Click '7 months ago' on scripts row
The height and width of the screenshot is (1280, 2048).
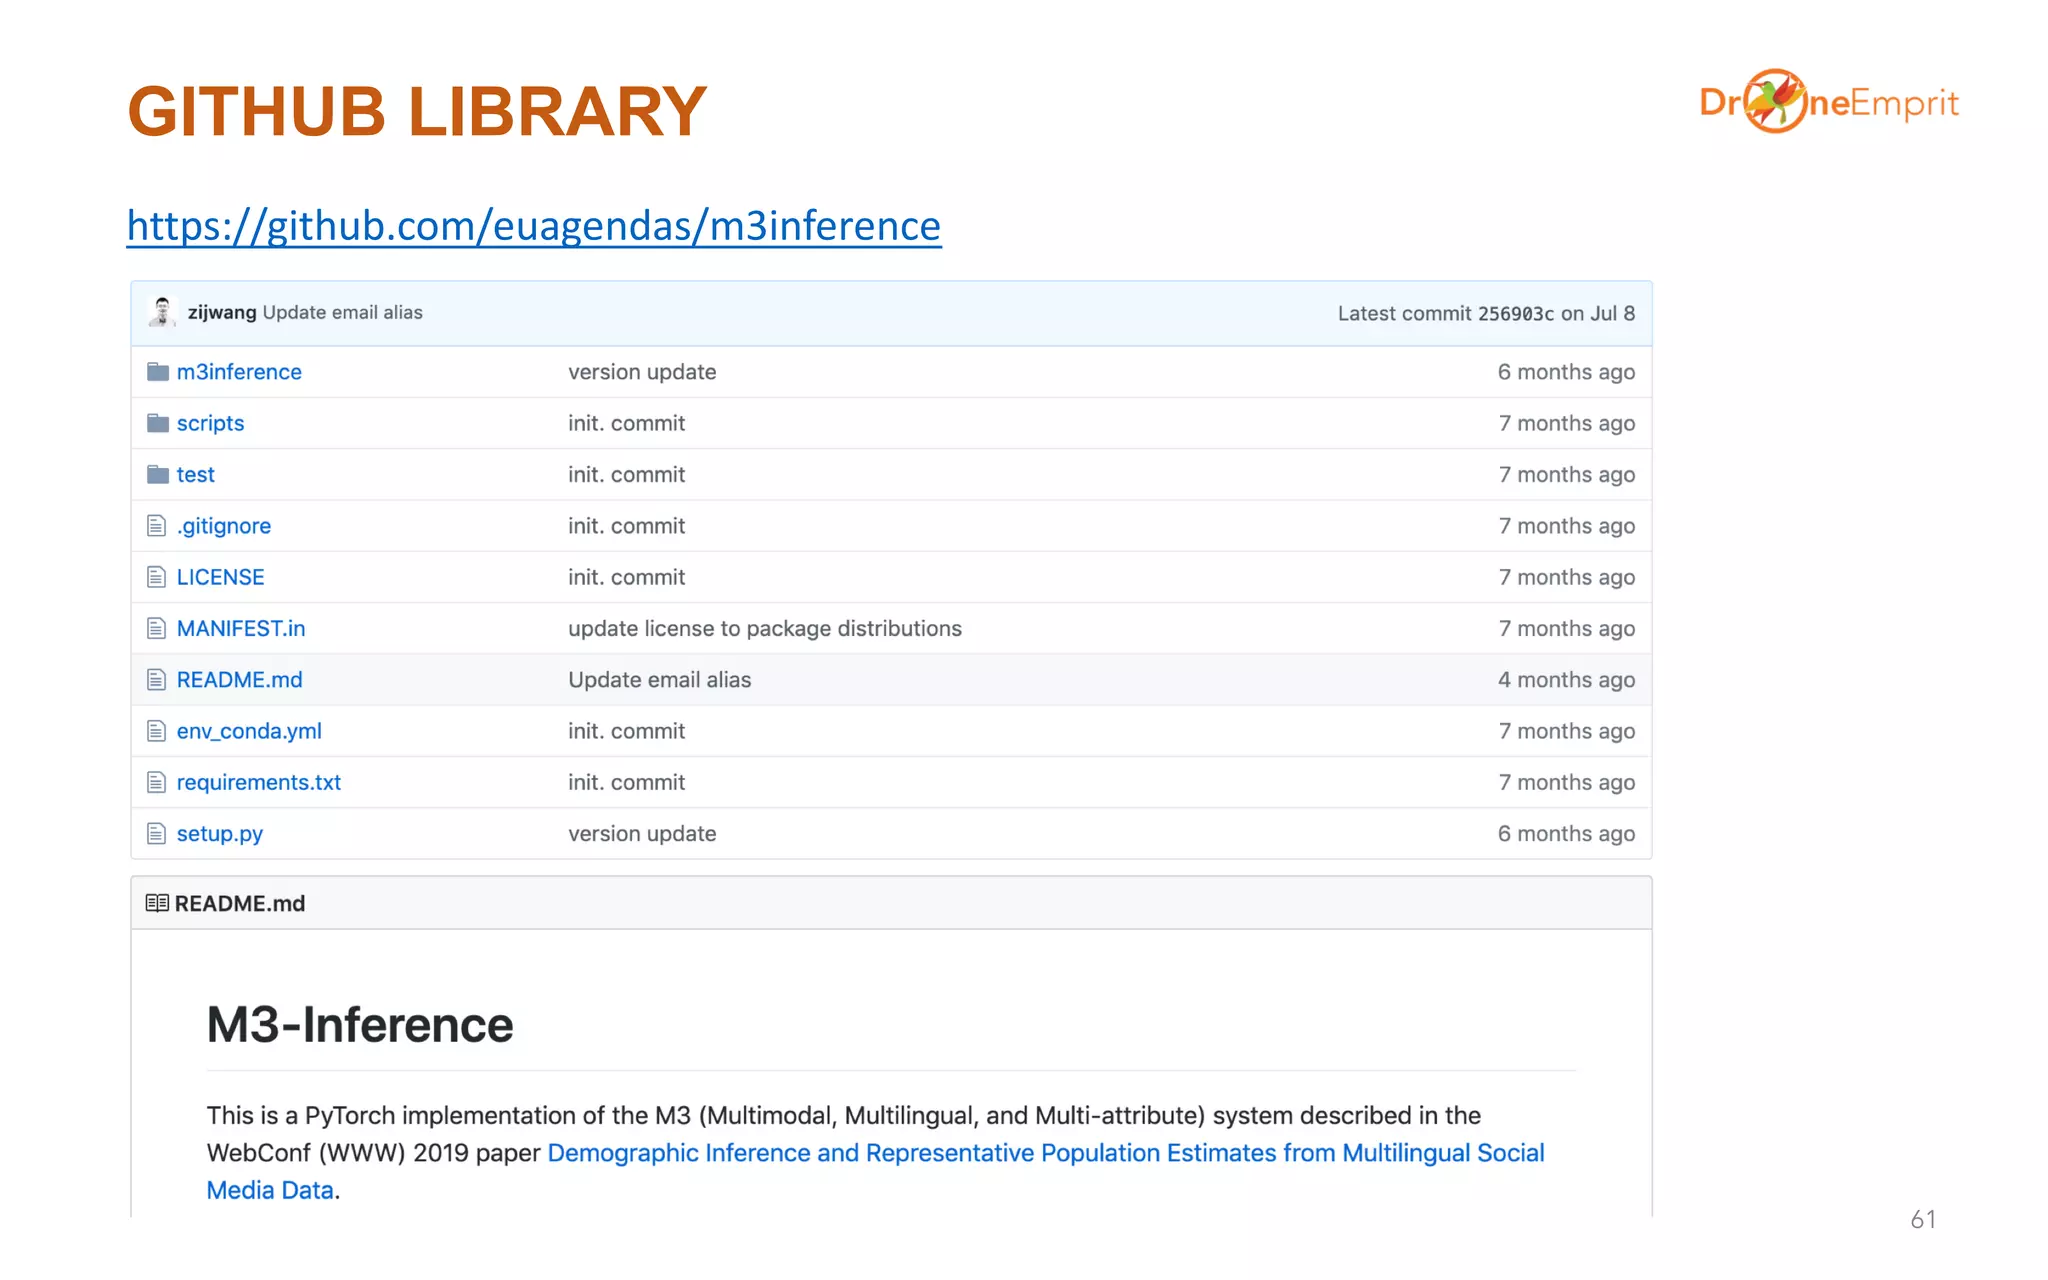point(1566,423)
